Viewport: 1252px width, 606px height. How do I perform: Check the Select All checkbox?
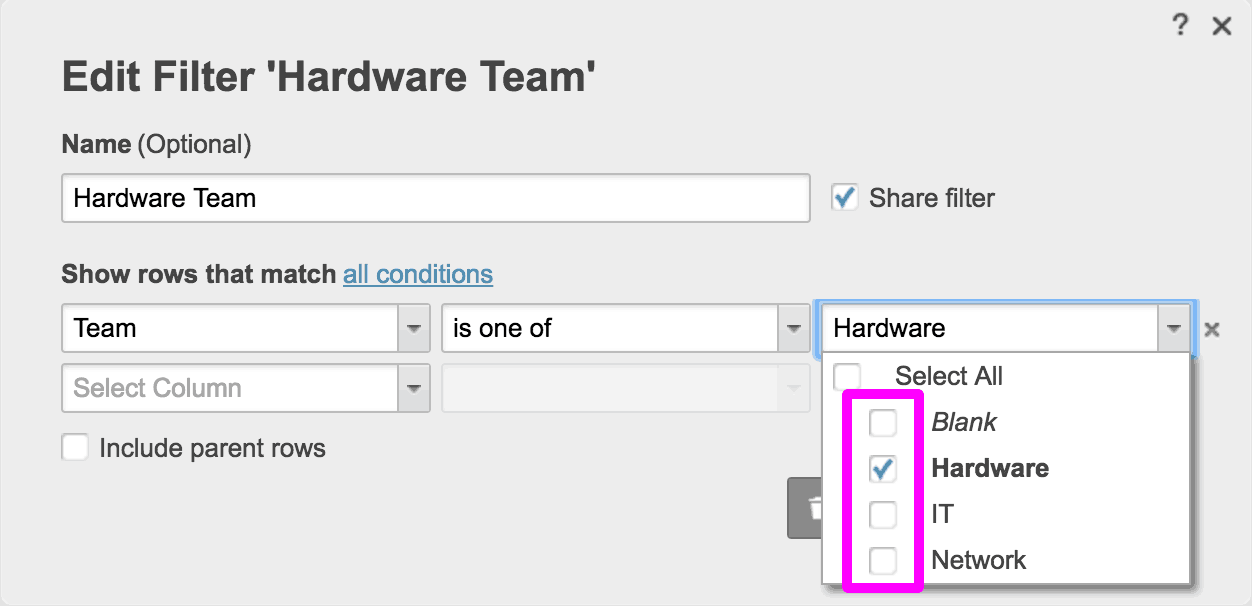tap(847, 376)
